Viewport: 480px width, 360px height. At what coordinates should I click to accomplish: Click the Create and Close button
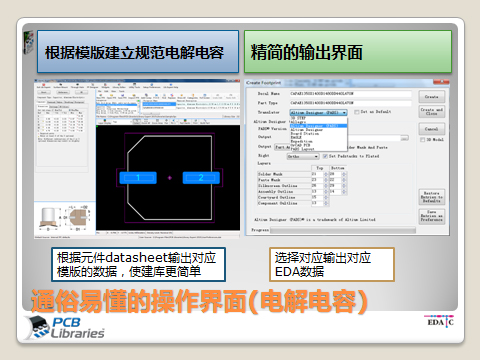point(432,112)
